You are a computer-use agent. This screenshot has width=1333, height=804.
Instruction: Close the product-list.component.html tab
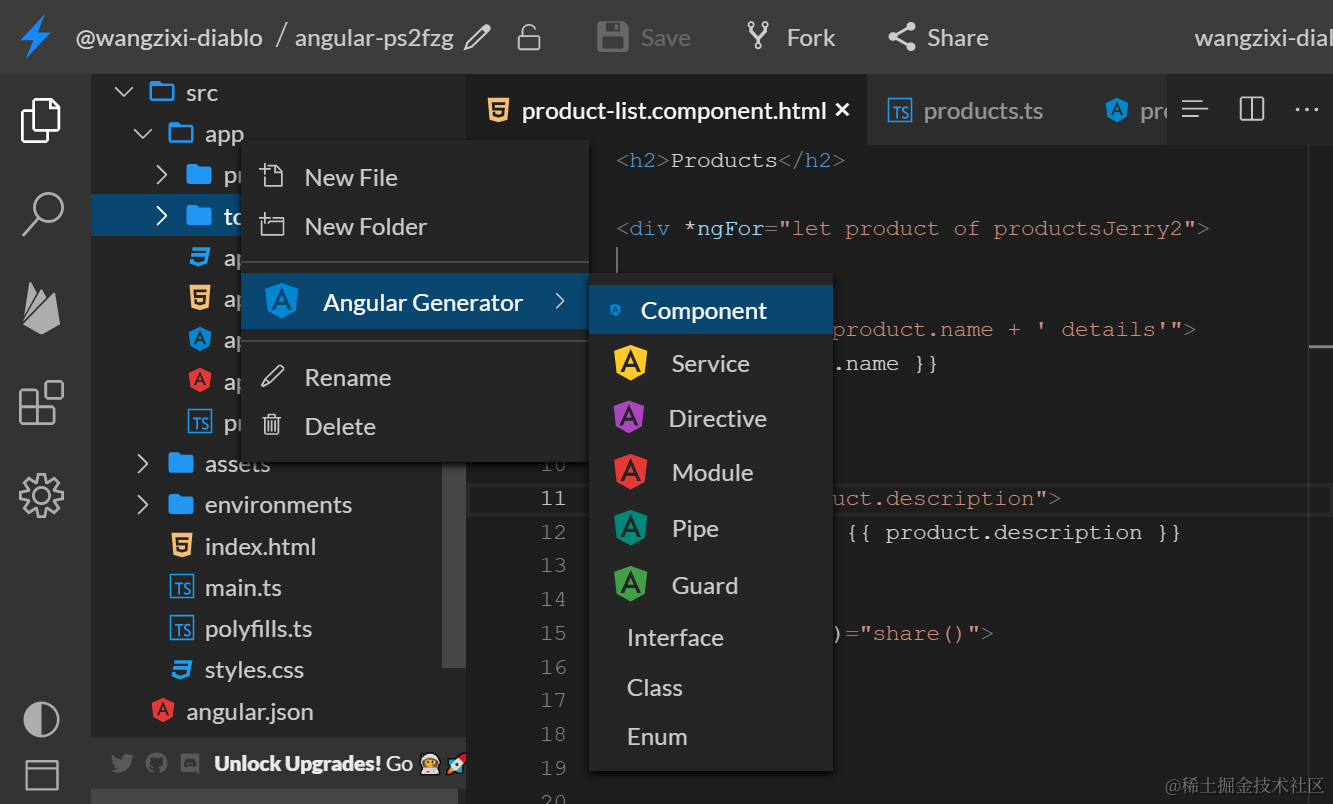coord(842,110)
